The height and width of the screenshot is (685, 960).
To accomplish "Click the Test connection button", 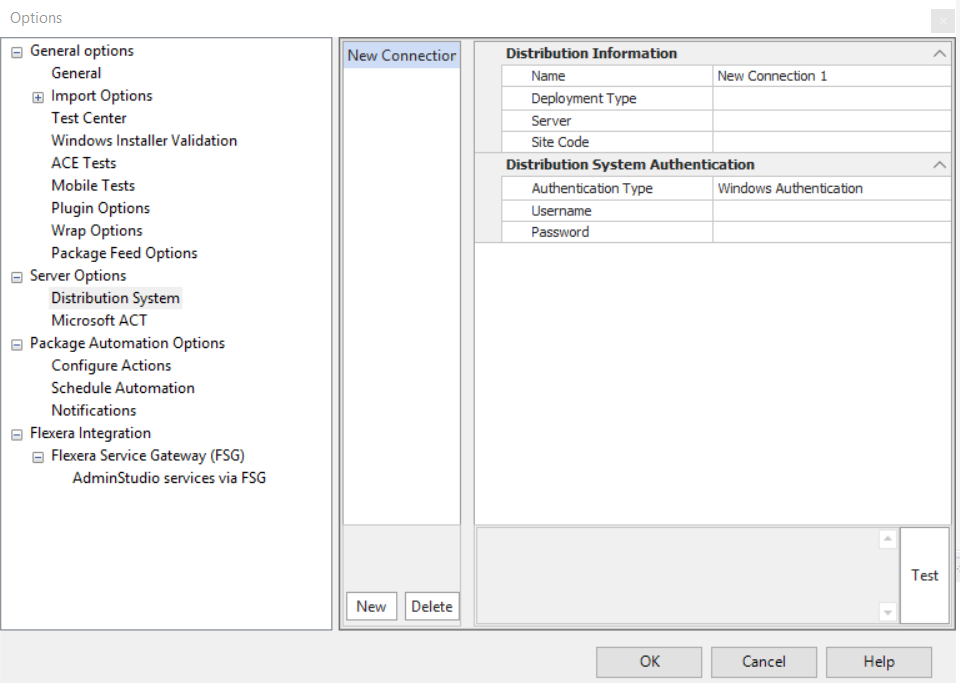I will [x=924, y=575].
